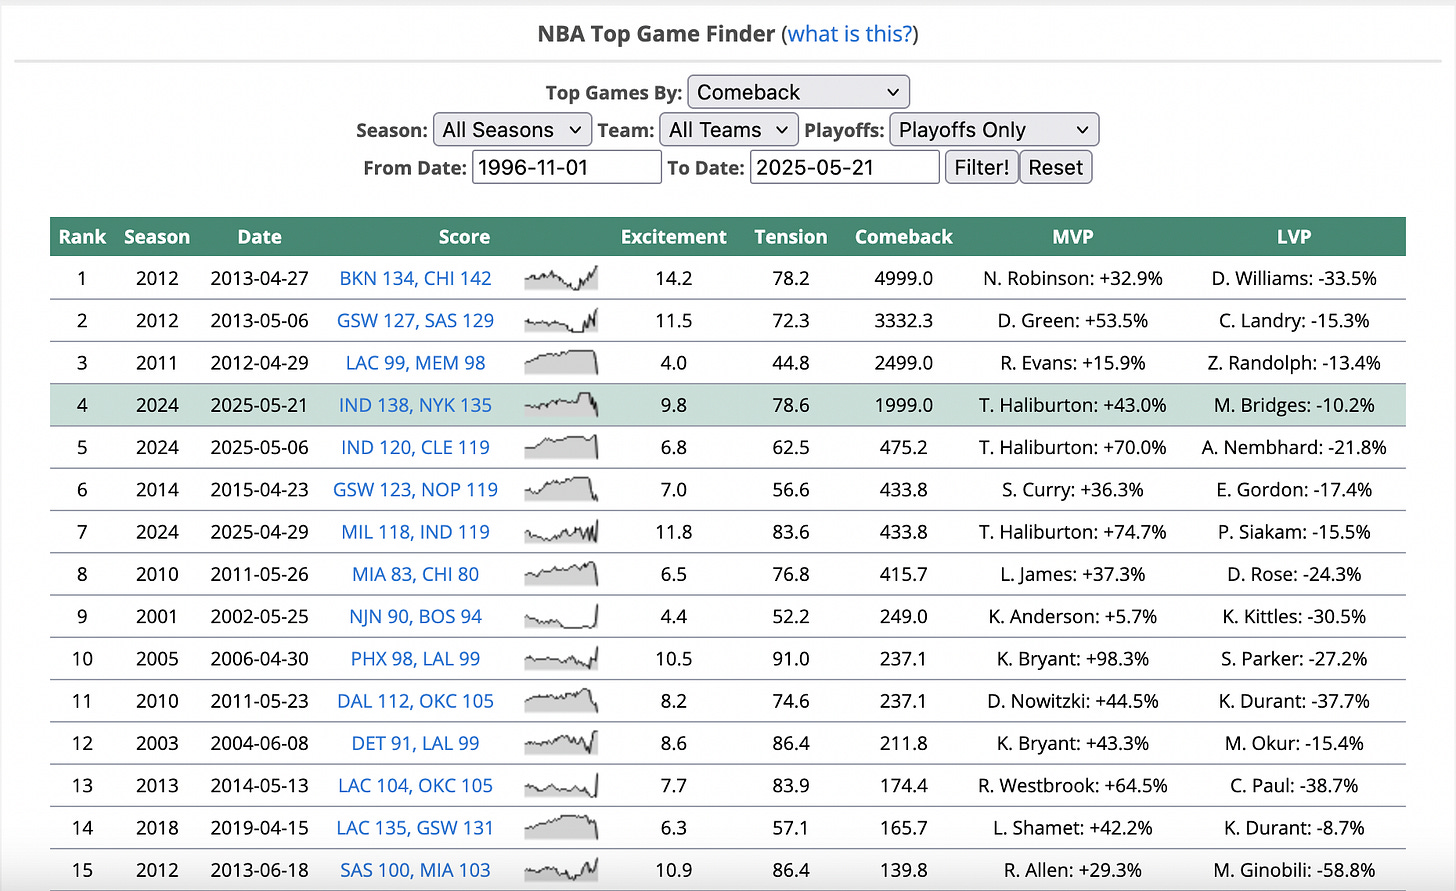Open the SAS 100, MIA 103 game link
The image size is (1456, 891).
point(415,870)
